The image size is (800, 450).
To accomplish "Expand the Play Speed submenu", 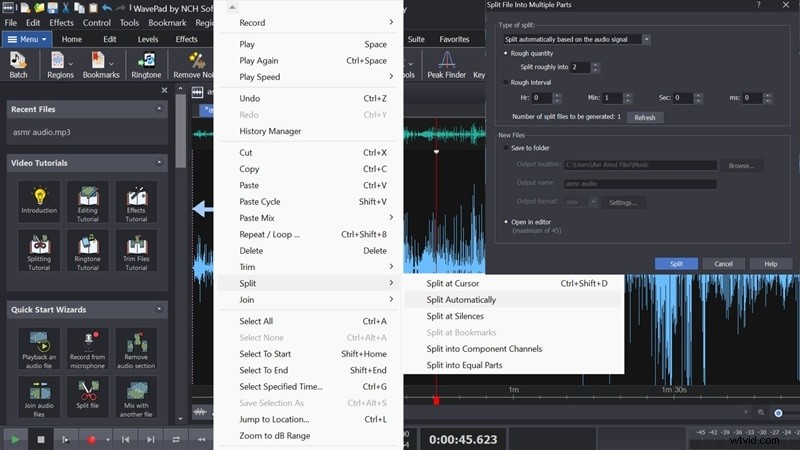I will click(x=309, y=77).
